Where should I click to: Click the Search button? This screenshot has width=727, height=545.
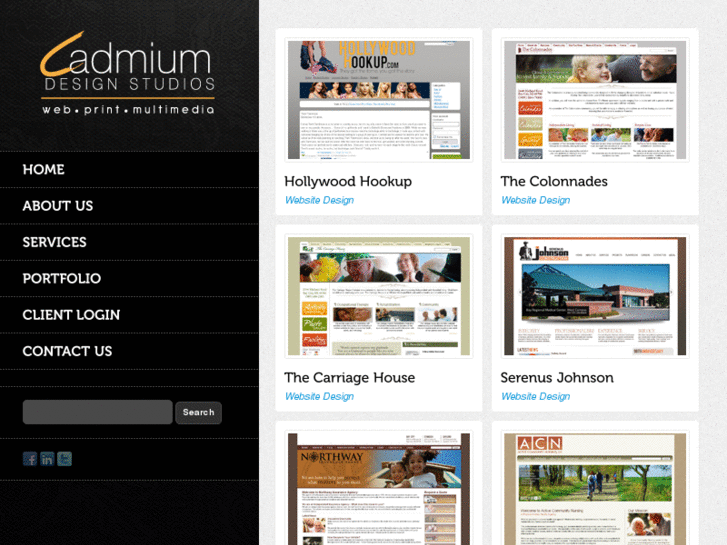198,412
